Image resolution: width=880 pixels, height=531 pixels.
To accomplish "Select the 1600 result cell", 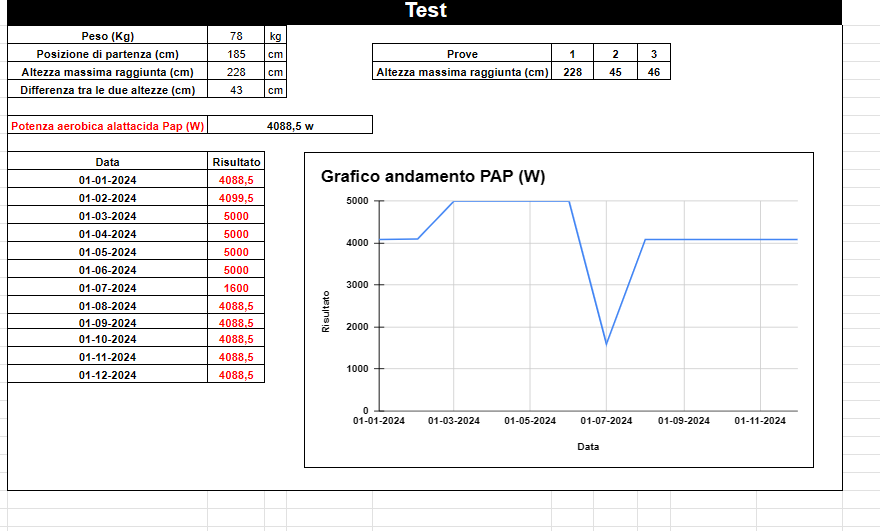I will 236,287.
